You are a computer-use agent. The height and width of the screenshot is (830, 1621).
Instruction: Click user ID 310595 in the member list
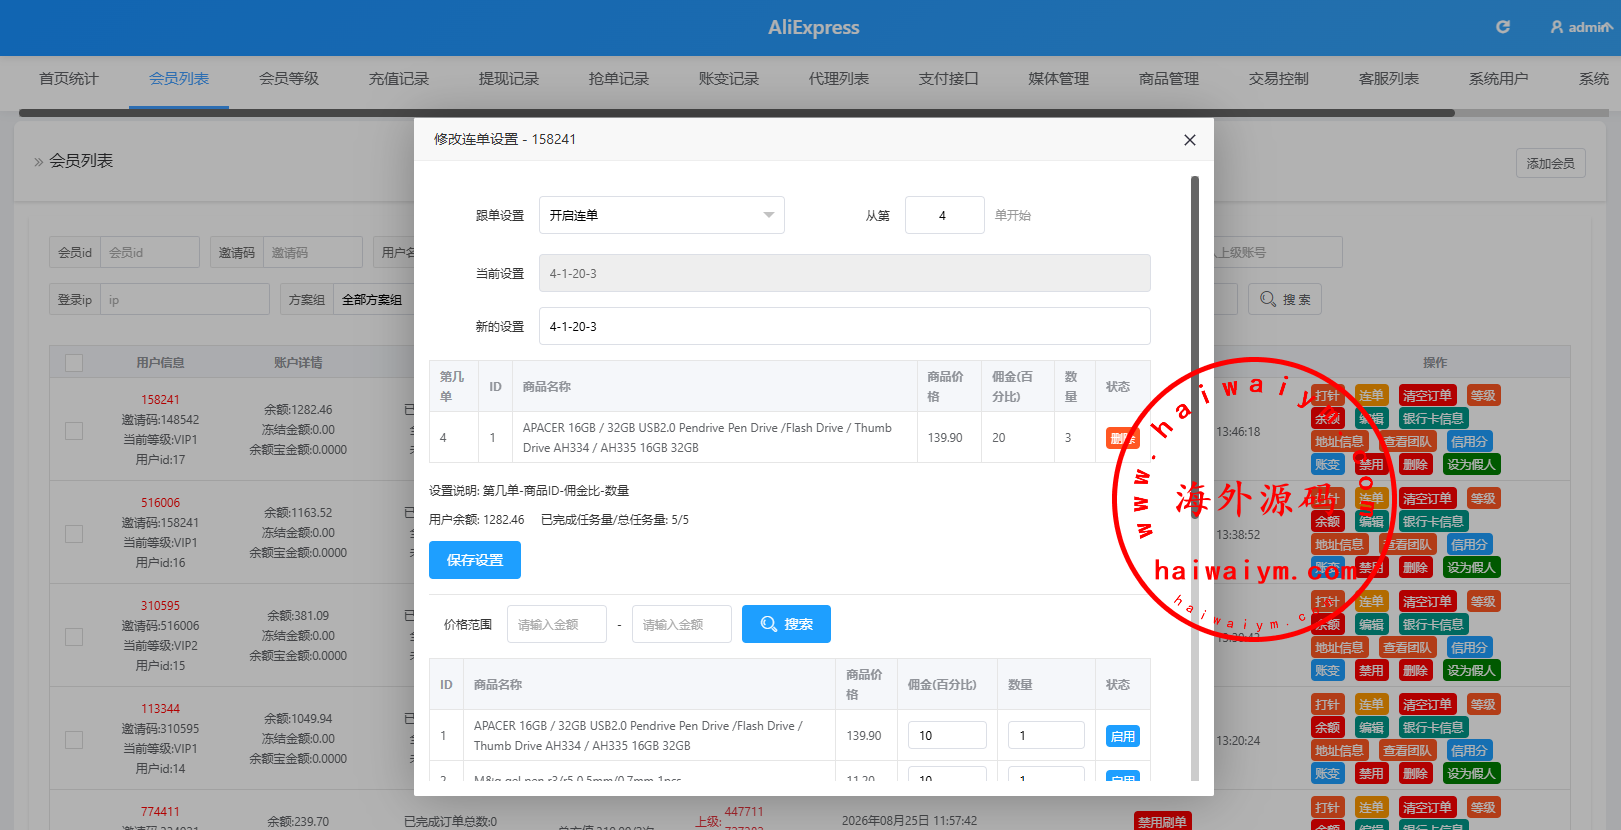160,606
